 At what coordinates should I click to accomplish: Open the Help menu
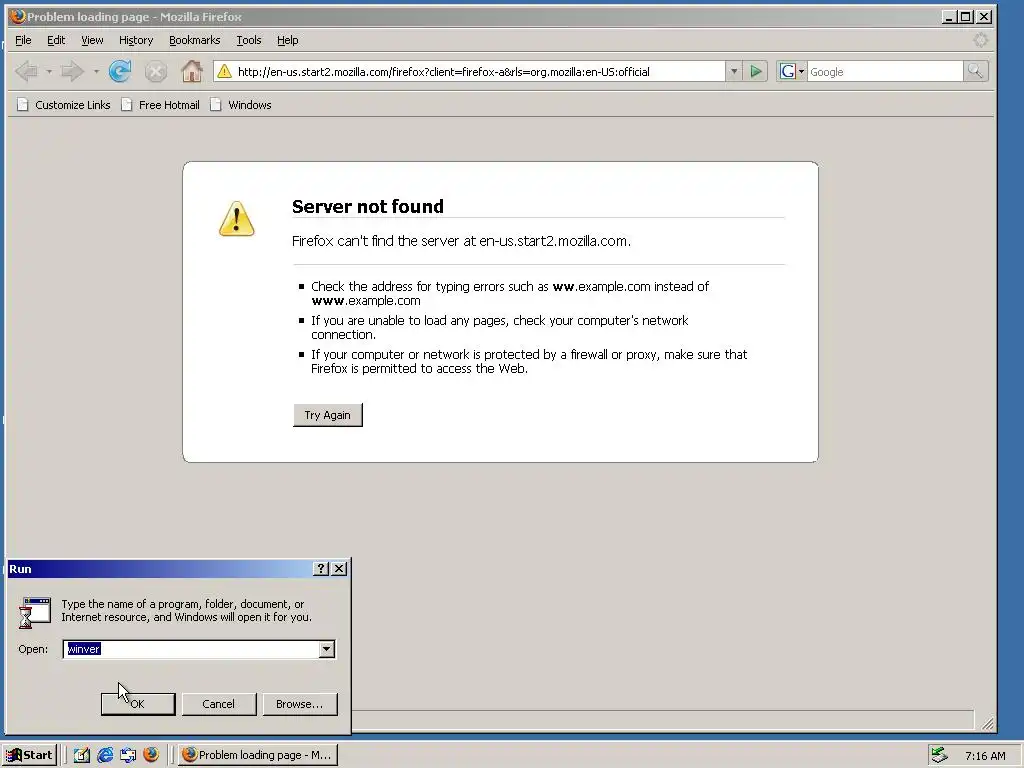tap(287, 40)
